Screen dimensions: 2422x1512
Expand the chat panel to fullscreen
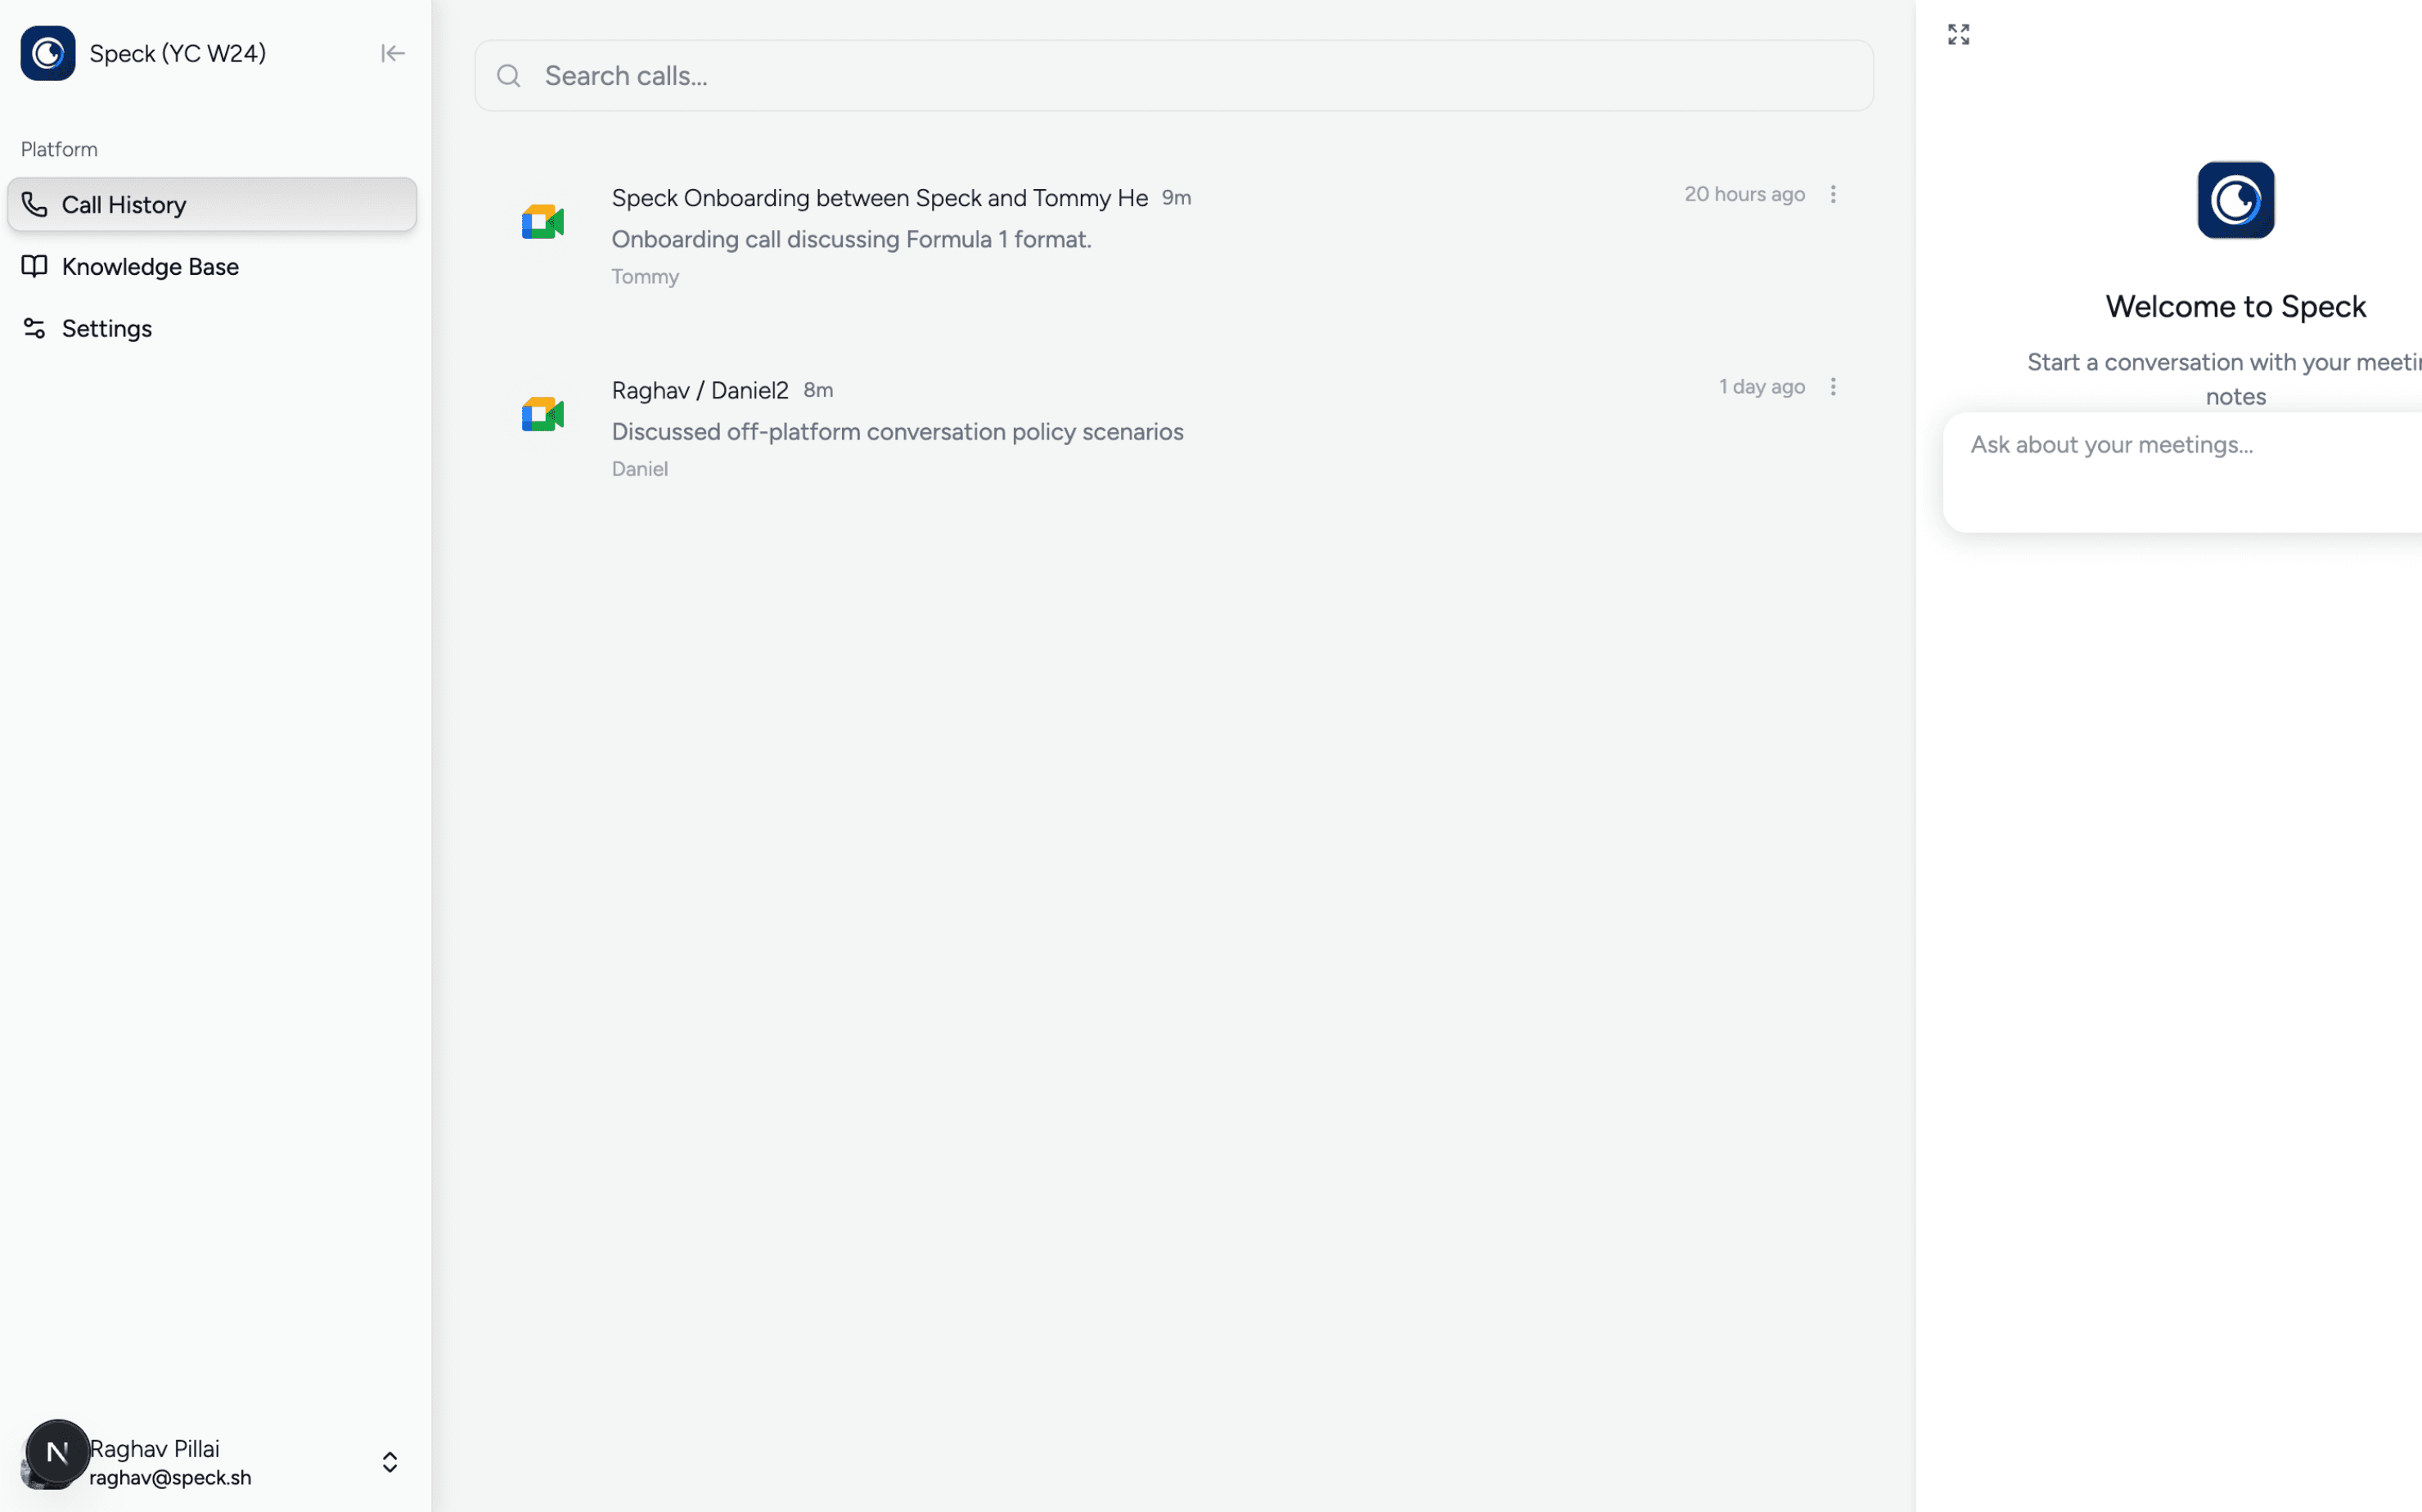click(x=1958, y=35)
